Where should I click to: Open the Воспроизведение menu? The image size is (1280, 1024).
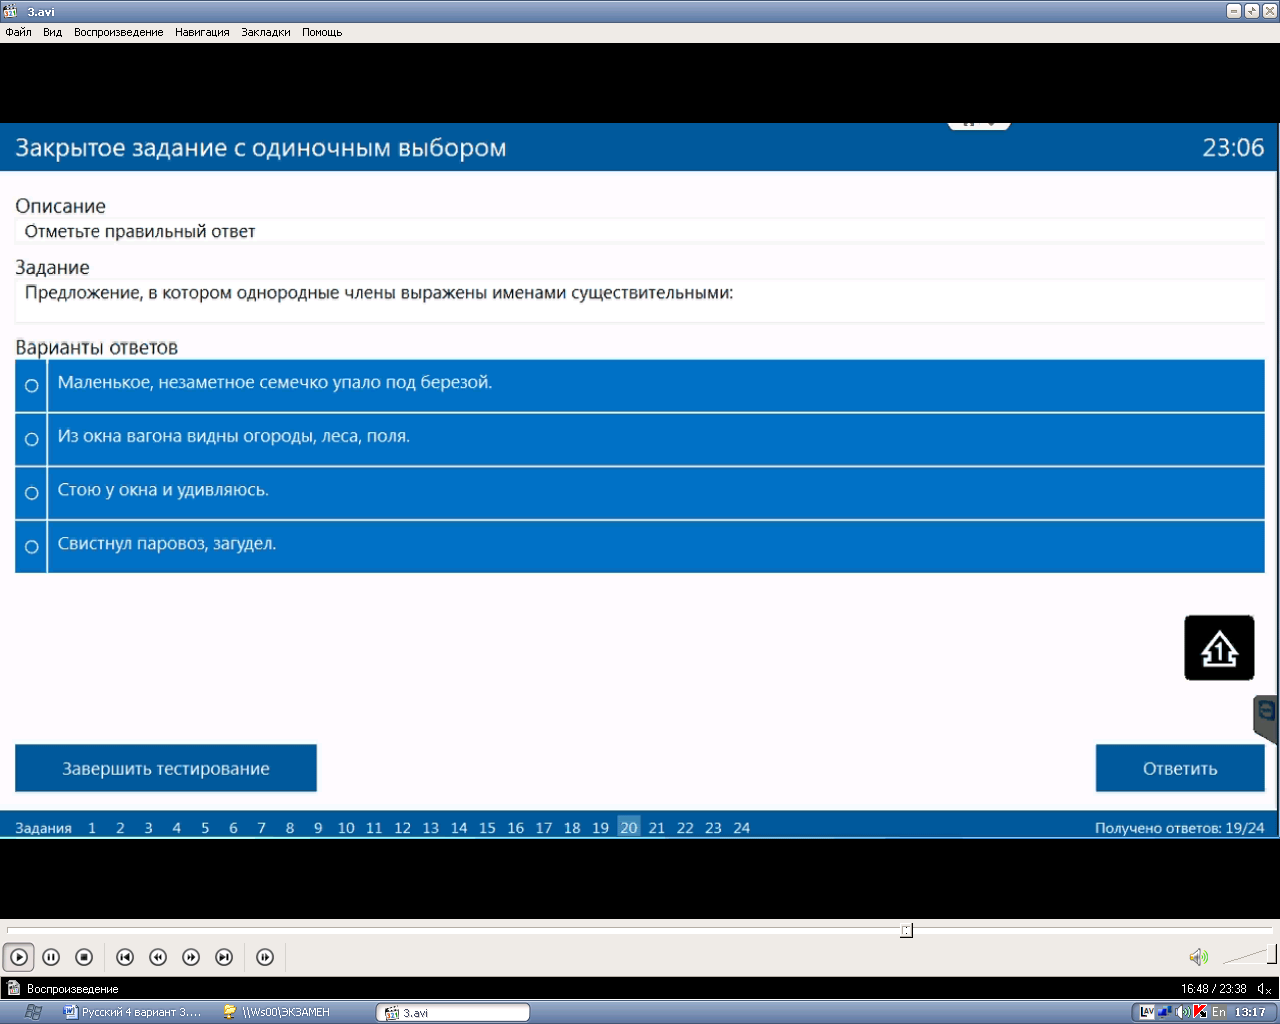pos(118,32)
